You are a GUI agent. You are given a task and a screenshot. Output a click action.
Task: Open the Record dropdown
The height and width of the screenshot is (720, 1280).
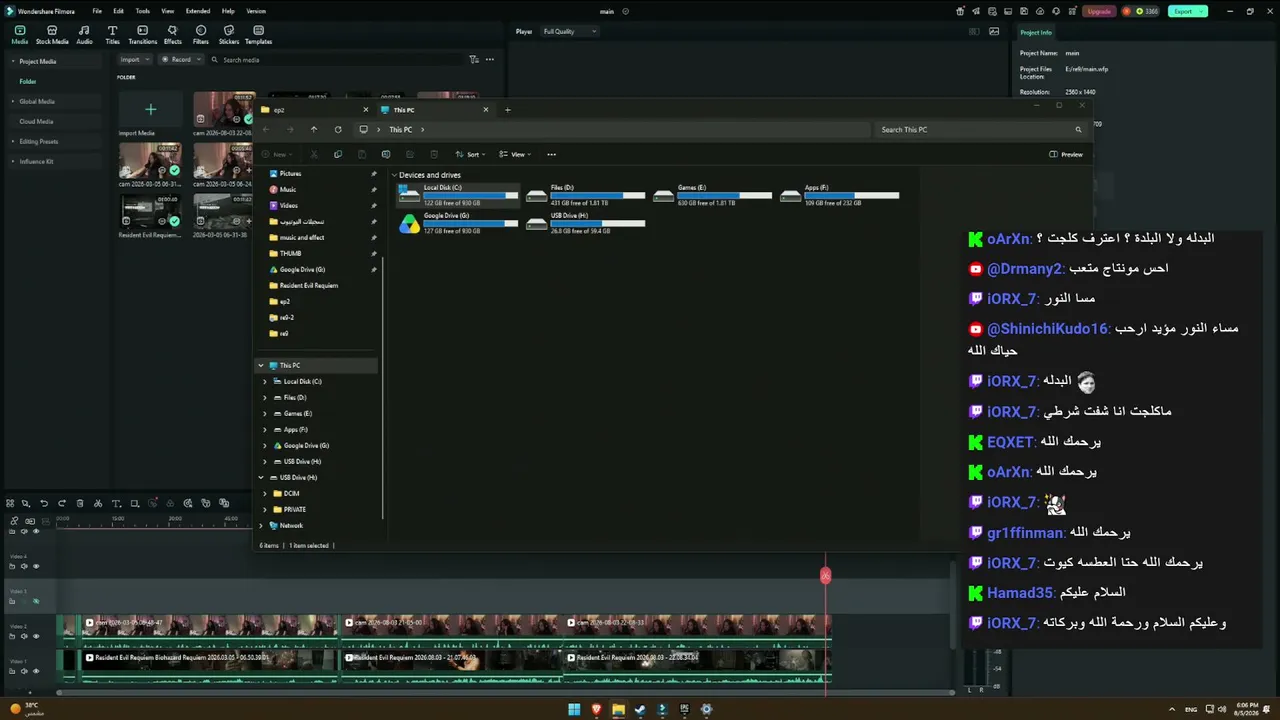point(181,60)
